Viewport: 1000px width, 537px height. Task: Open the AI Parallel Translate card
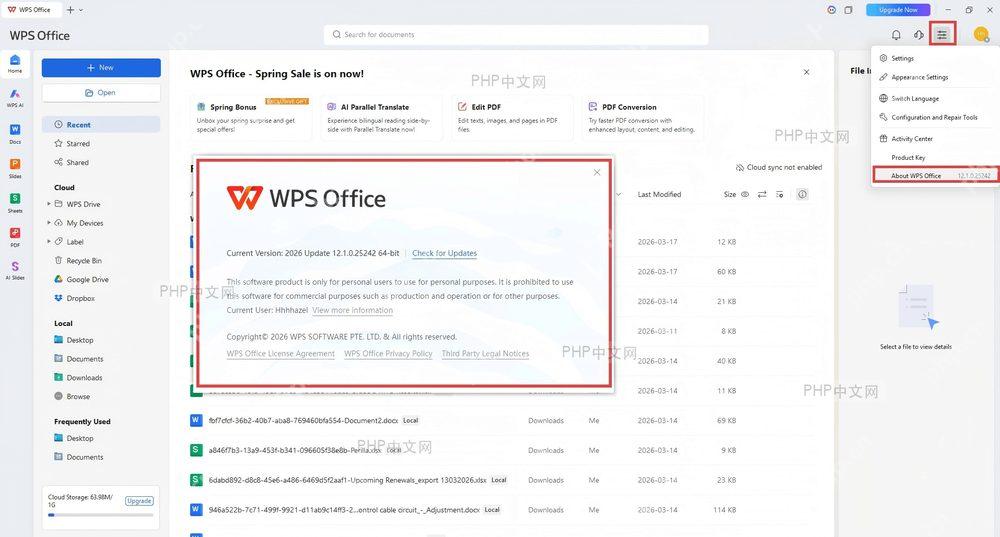(381, 118)
